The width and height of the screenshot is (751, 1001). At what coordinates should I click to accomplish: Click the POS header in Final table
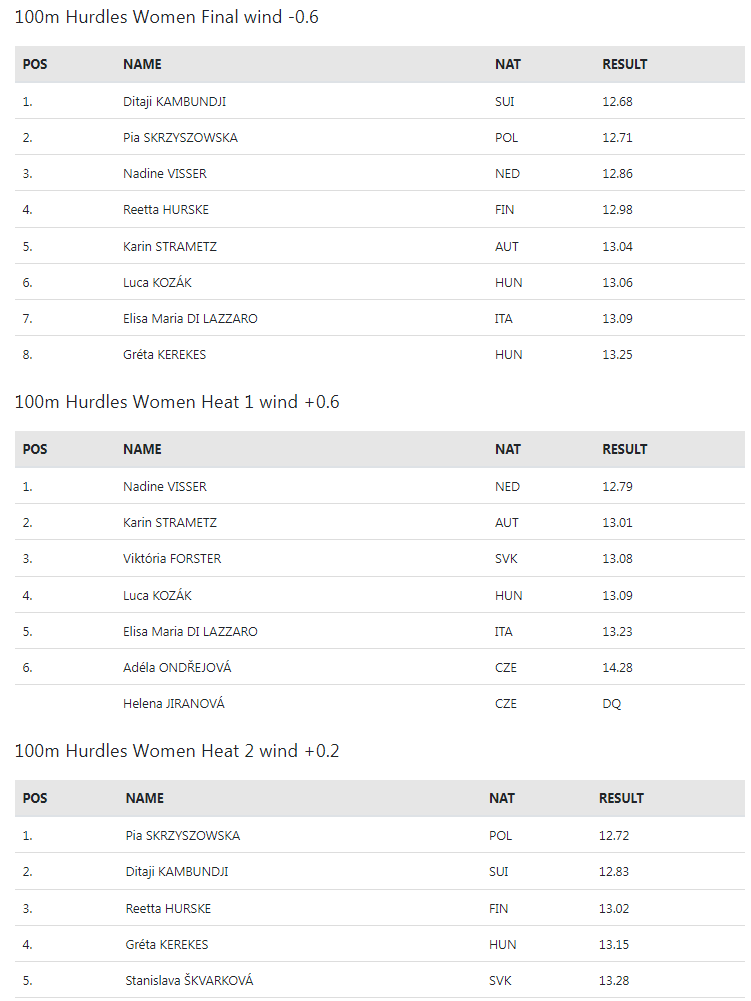[x=35, y=64]
